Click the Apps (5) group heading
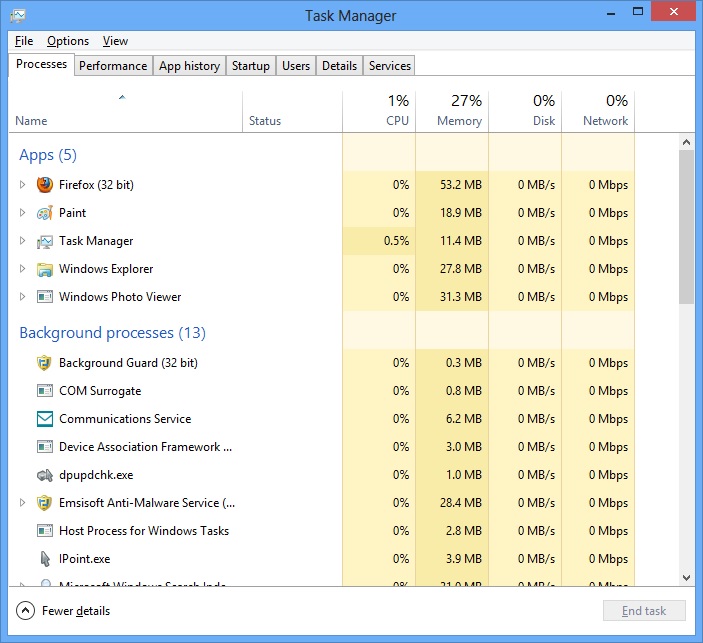The height and width of the screenshot is (643, 703). [48, 155]
